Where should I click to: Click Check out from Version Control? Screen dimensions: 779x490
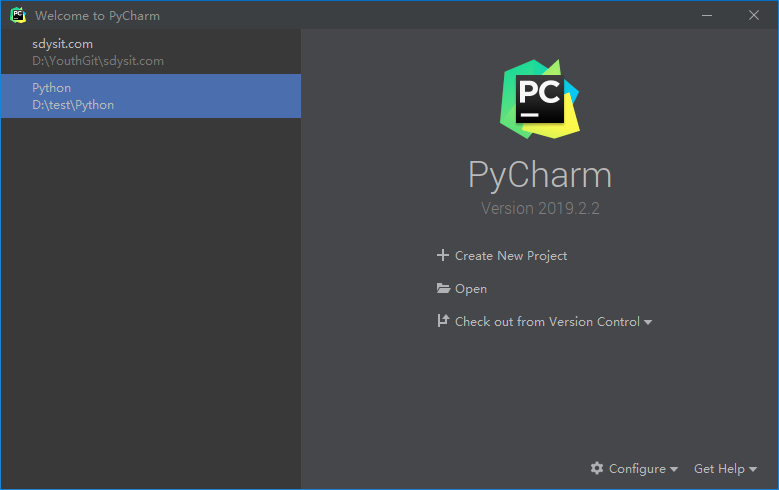547,322
